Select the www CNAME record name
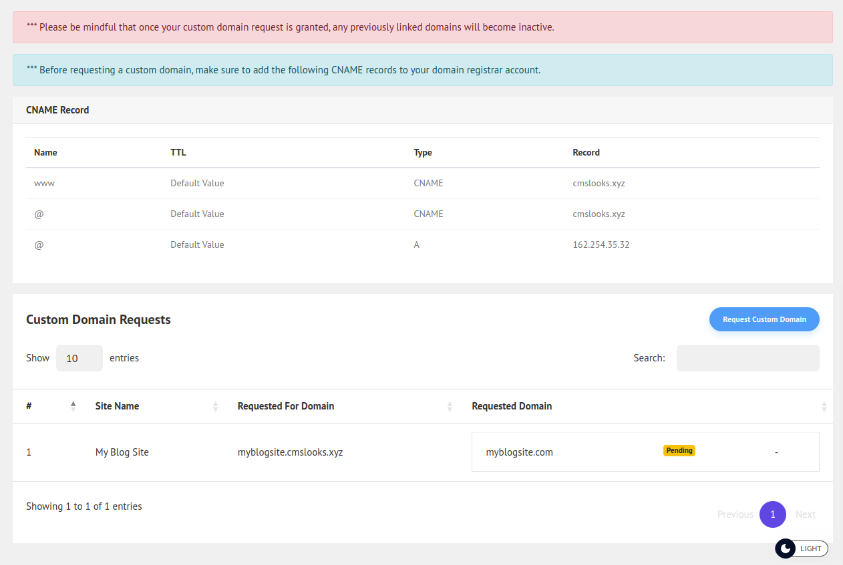The image size is (843, 565). 43,184
